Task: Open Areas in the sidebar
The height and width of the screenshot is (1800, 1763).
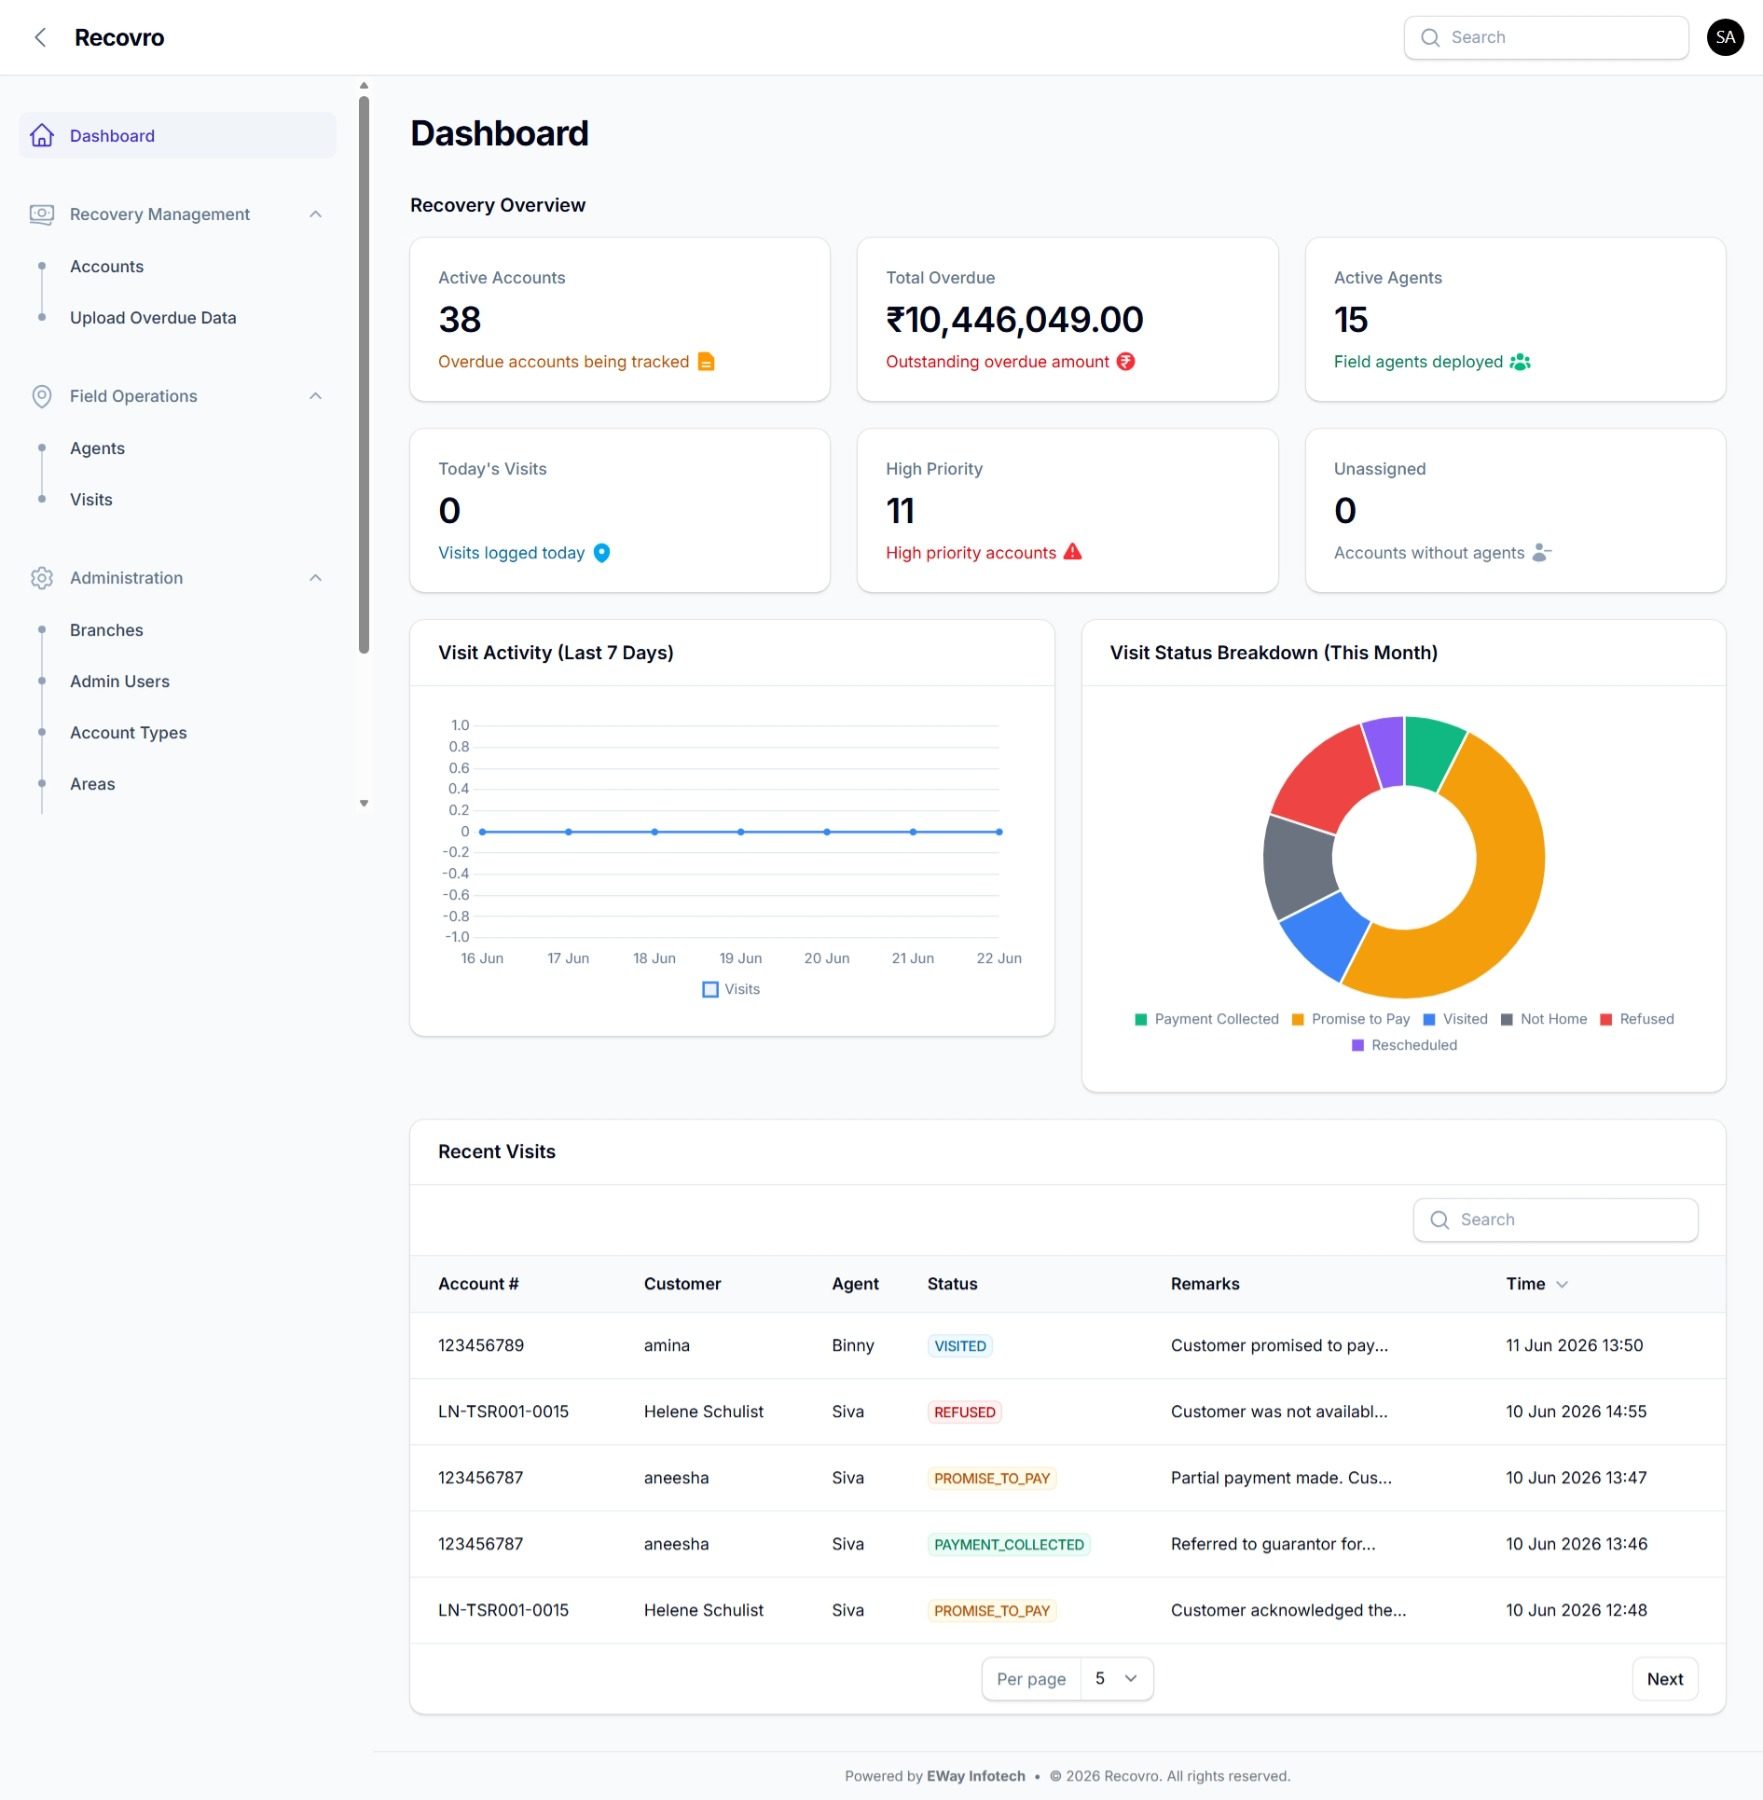Action: (x=92, y=784)
